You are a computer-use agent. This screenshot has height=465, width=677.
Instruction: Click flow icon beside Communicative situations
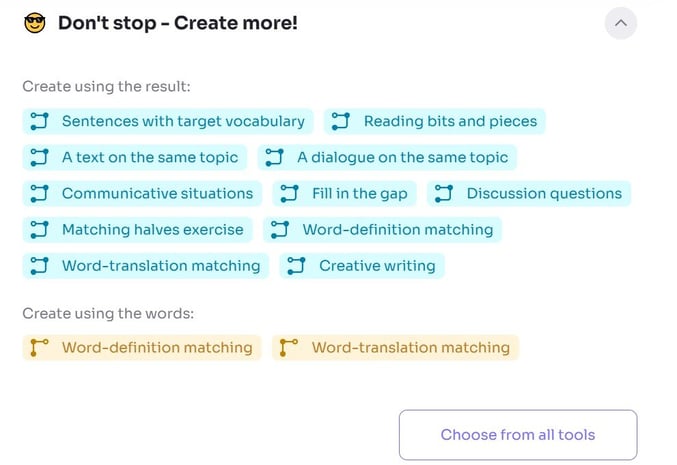tap(39, 193)
